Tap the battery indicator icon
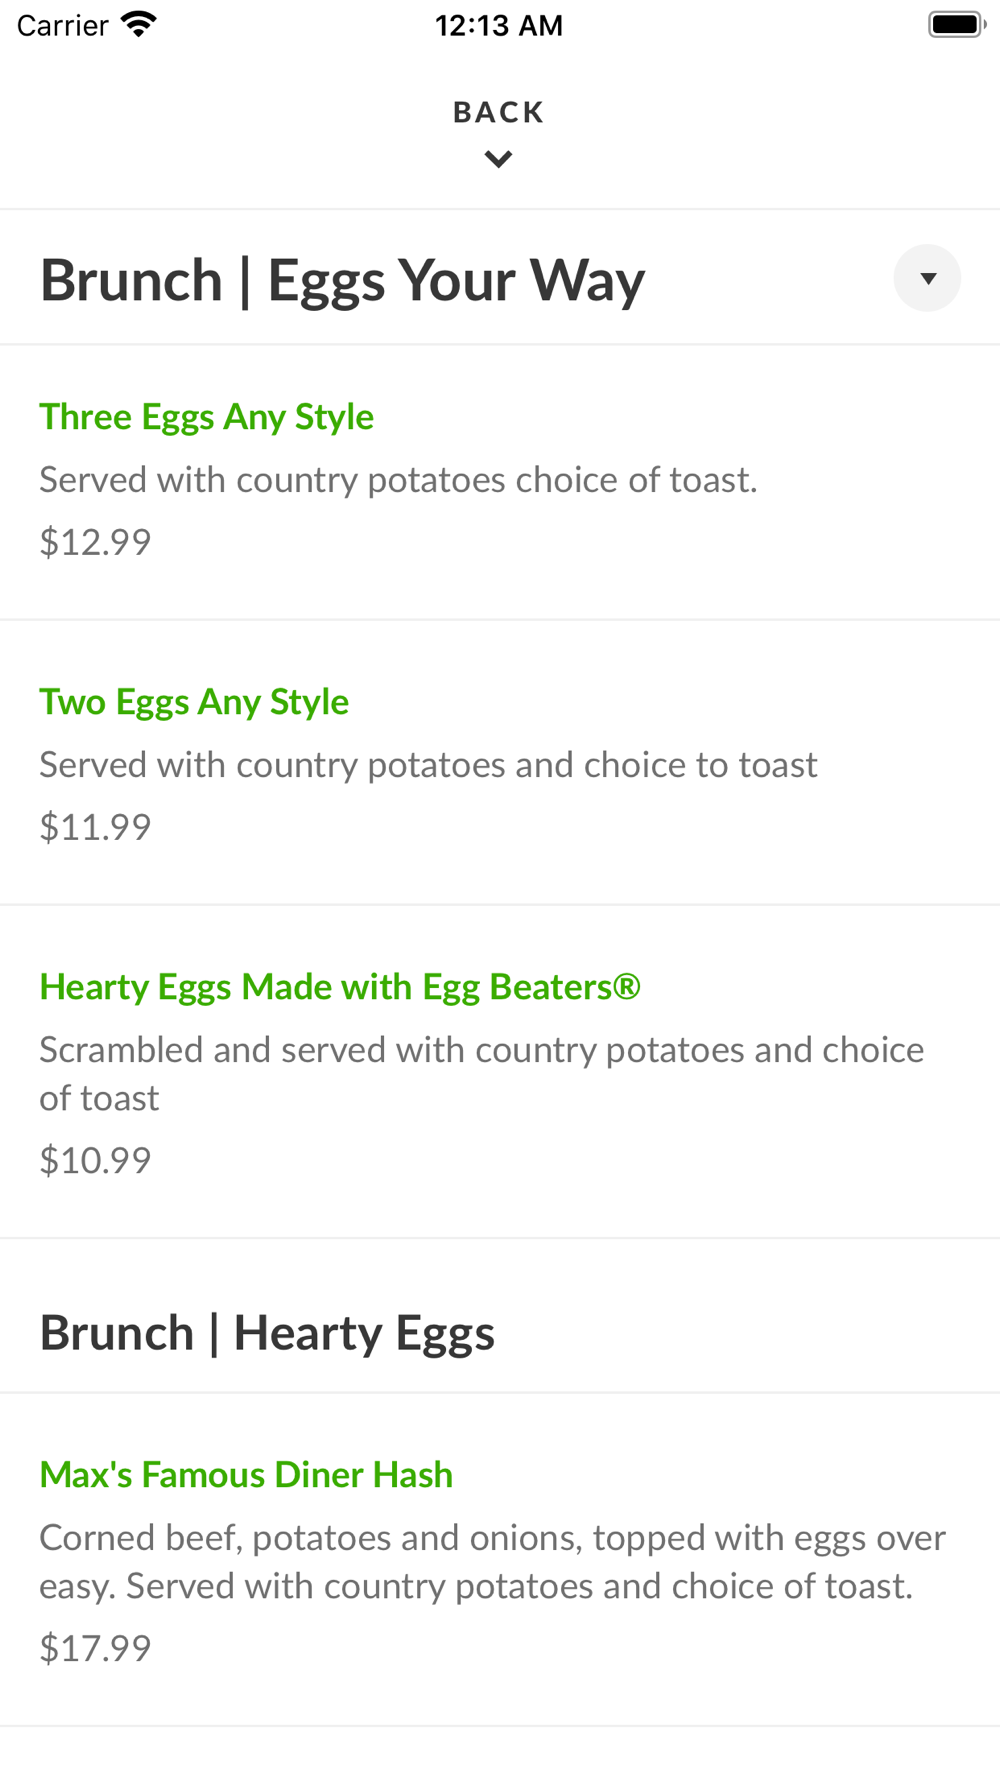Image resolution: width=1000 pixels, height=1778 pixels. pos(956,25)
